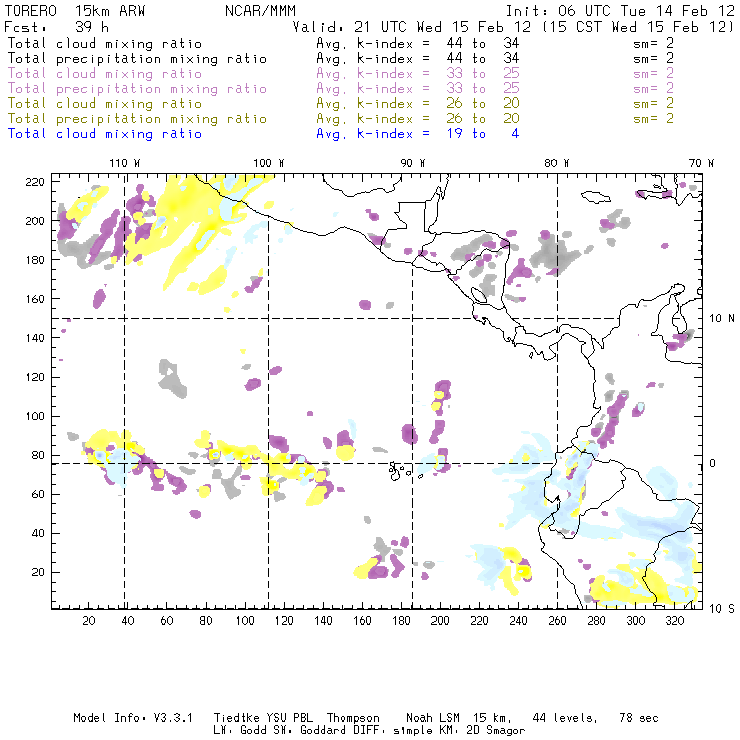Click the 320 tick on the horizontal axis
Screen dimensions: 740x740
[x=675, y=621]
